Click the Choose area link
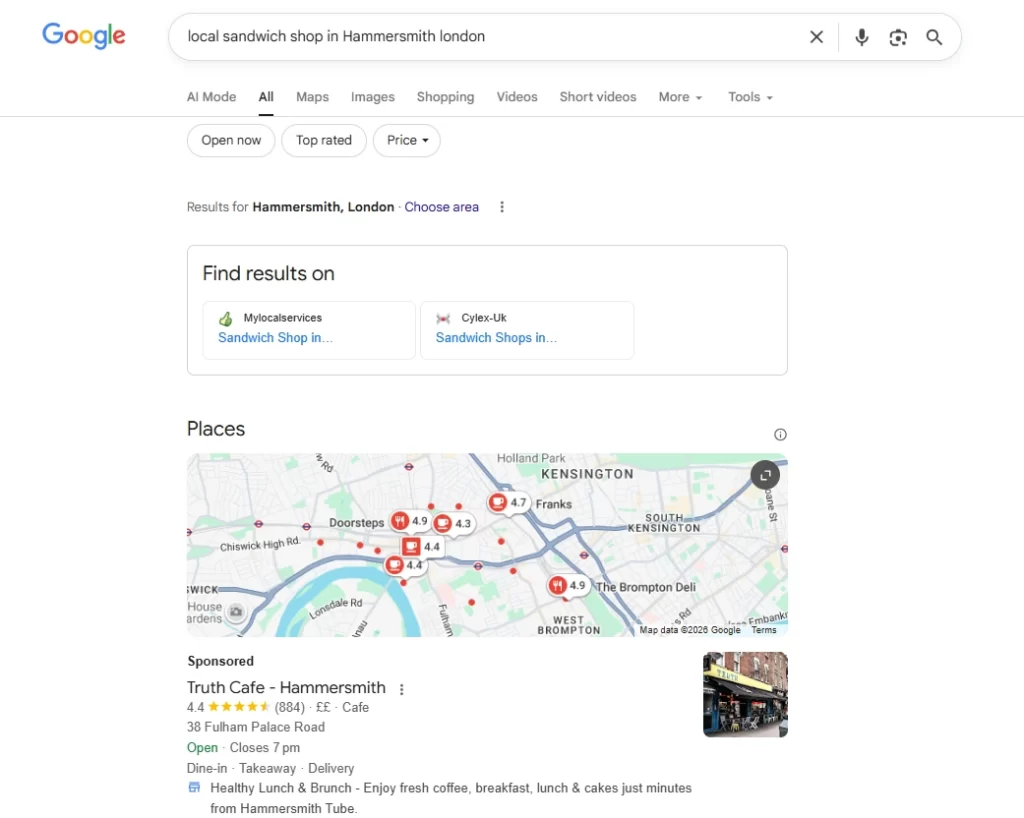Viewport: 1024px width, 818px height. pyautogui.click(x=441, y=207)
